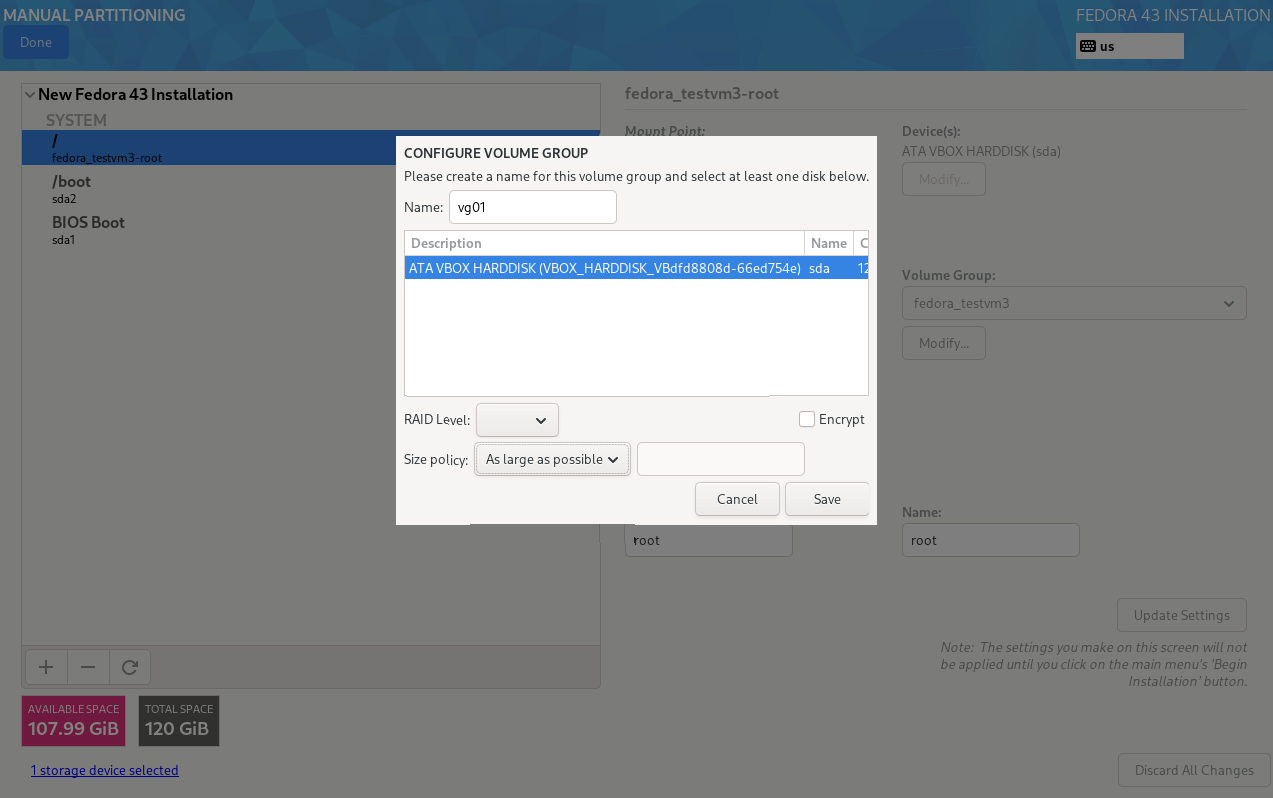Collapse the New Fedora 43 Installation tree
The width and height of the screenshot is (1273, 798).
(30, 95)
